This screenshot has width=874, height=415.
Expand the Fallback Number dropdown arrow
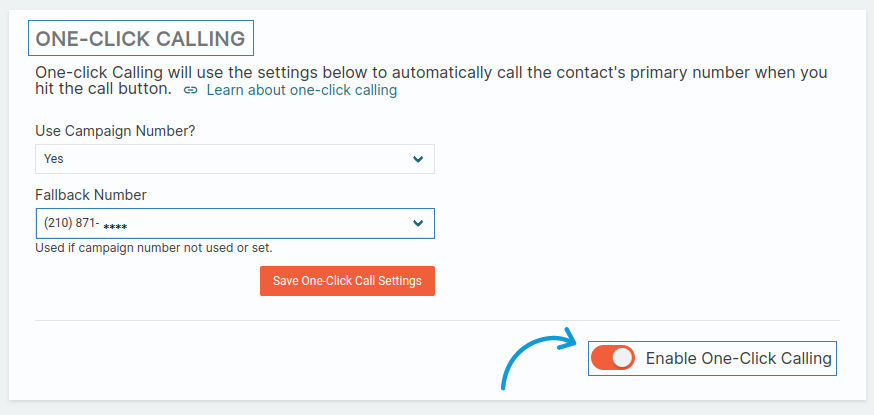tap(418, 223)
